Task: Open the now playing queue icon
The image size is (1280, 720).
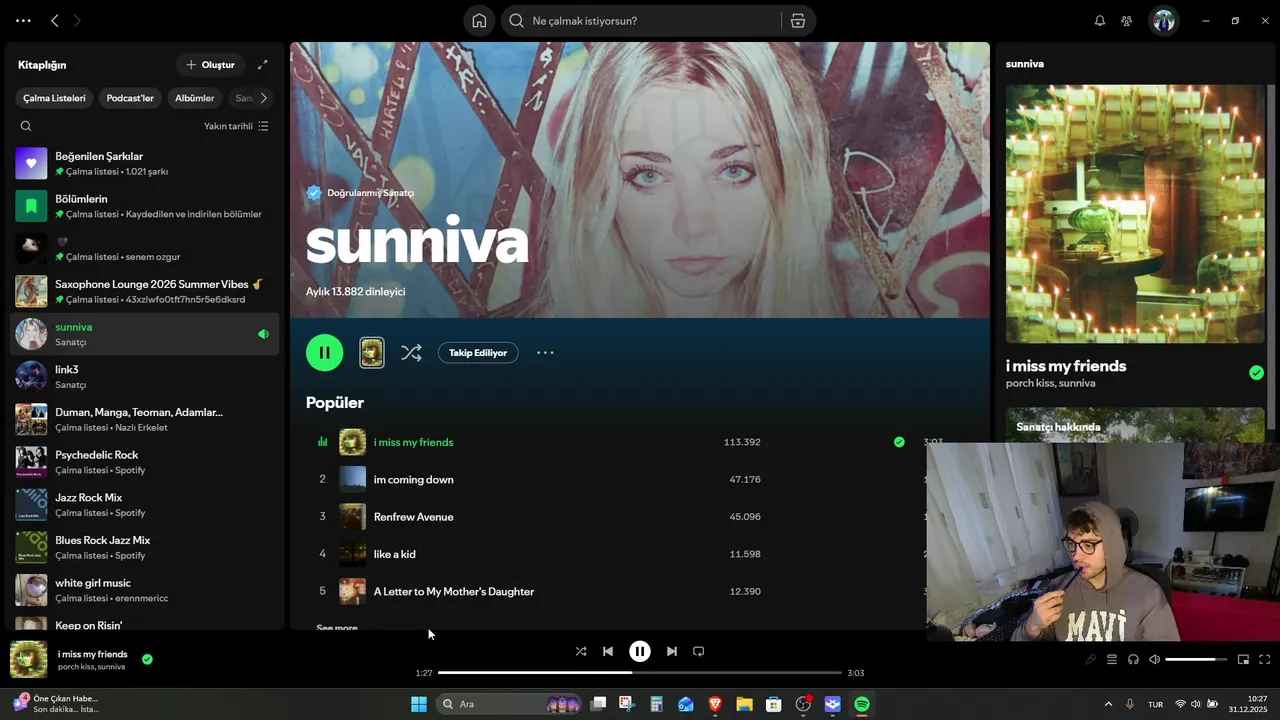Action: point(1111,659)
